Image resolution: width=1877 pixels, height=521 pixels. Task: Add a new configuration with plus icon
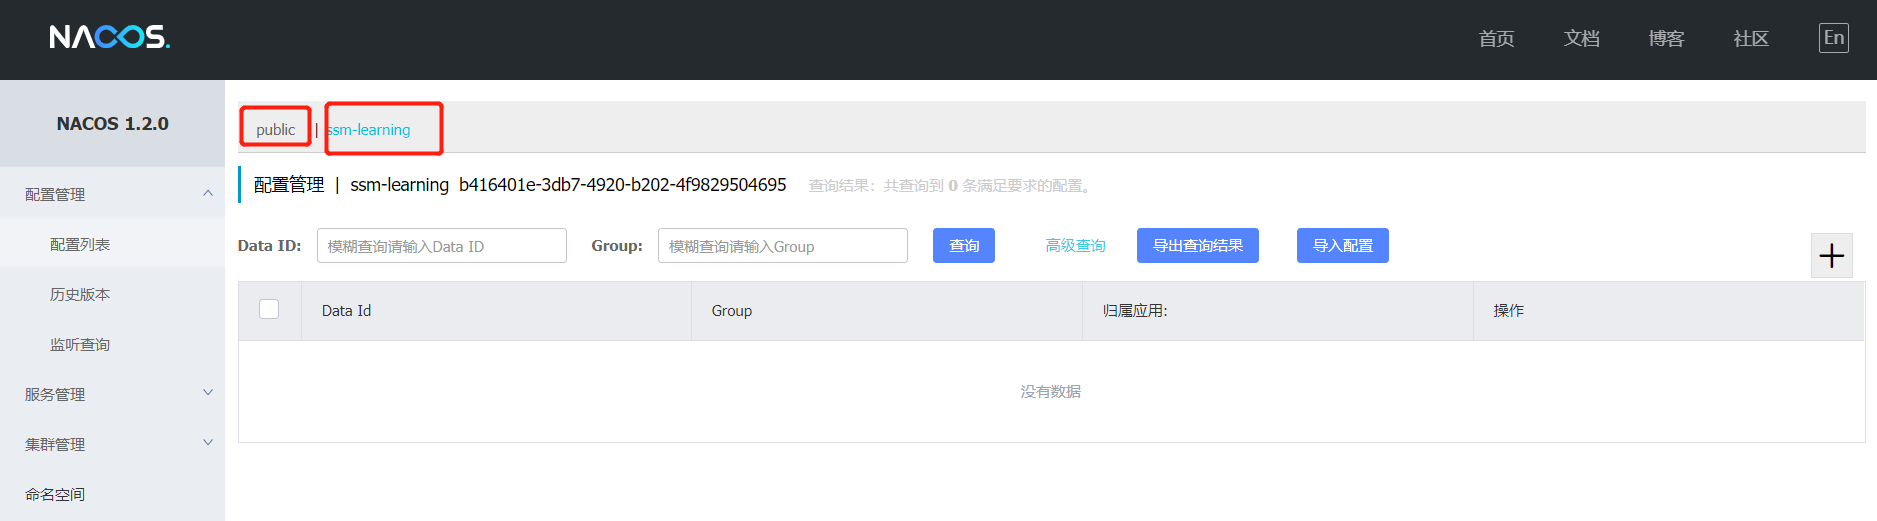(x=1831, y=256)
